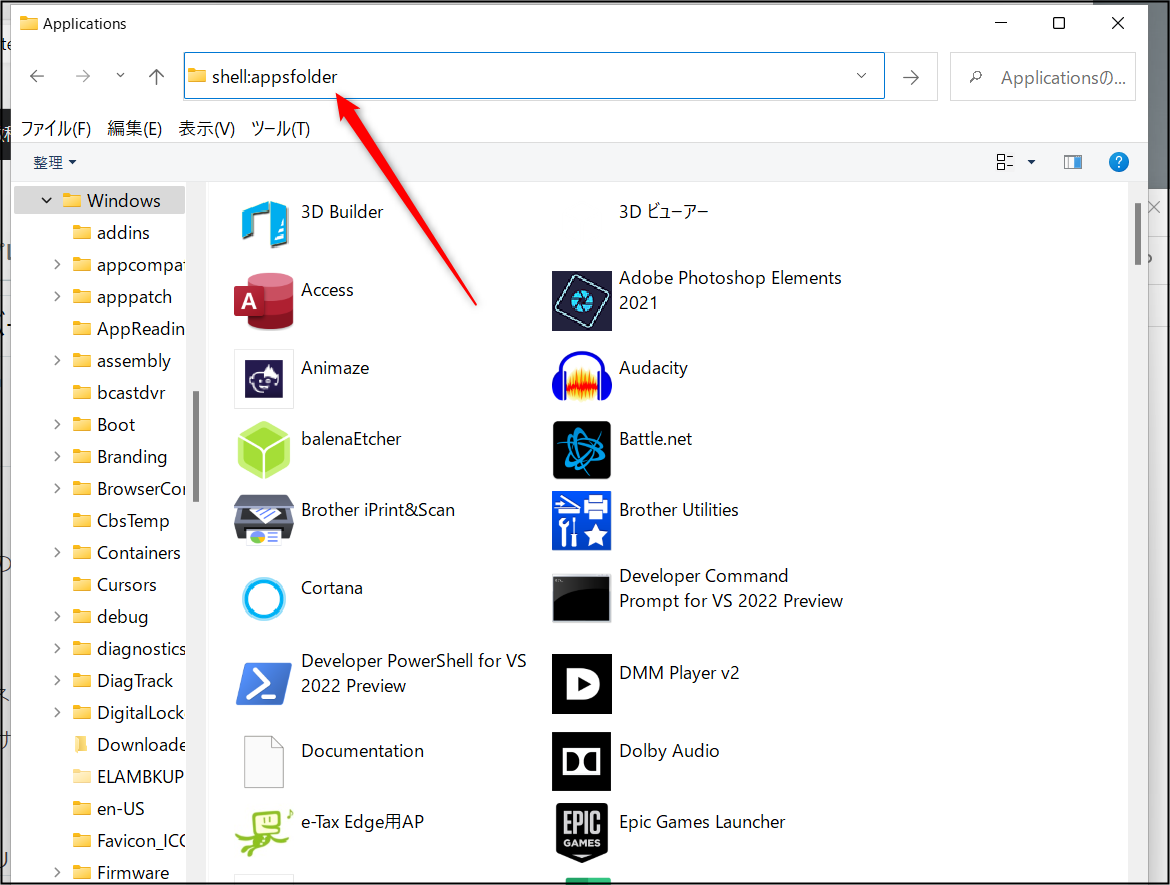Expand the appcompat folder node
This screenshot has width=1170, height=885.
pos(57,264)
